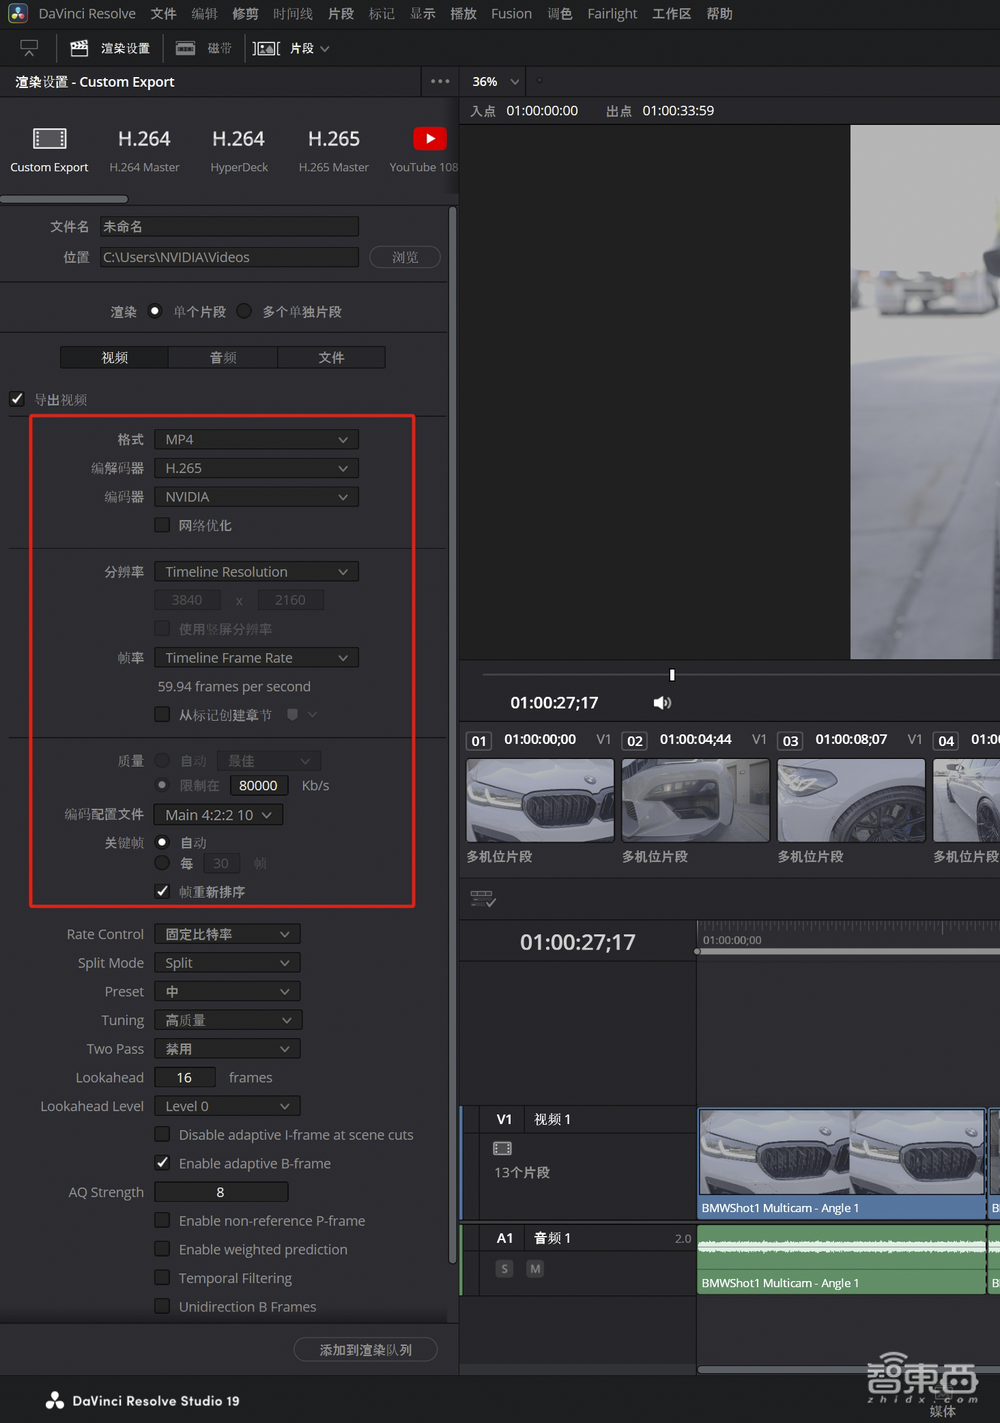The image size is (1000, 1423).
Task: Click the speaker volume icon
Action: tap(662, 703)
